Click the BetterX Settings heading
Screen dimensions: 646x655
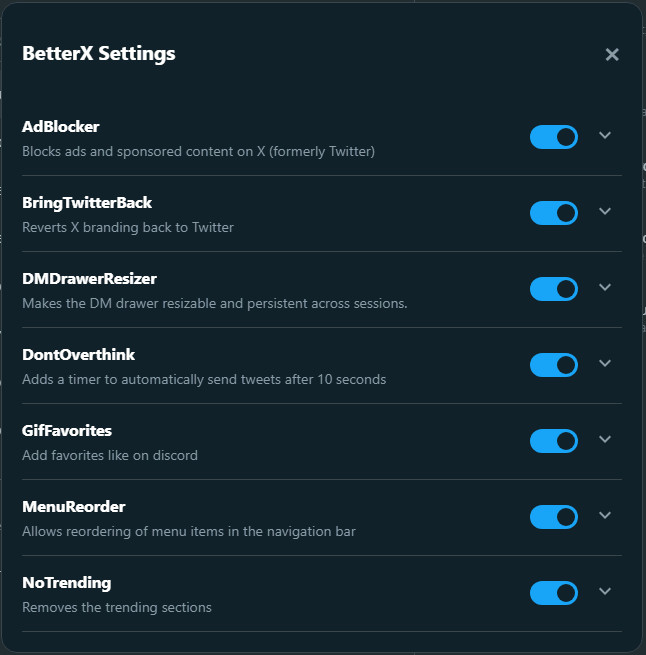(x=99, y=54)
